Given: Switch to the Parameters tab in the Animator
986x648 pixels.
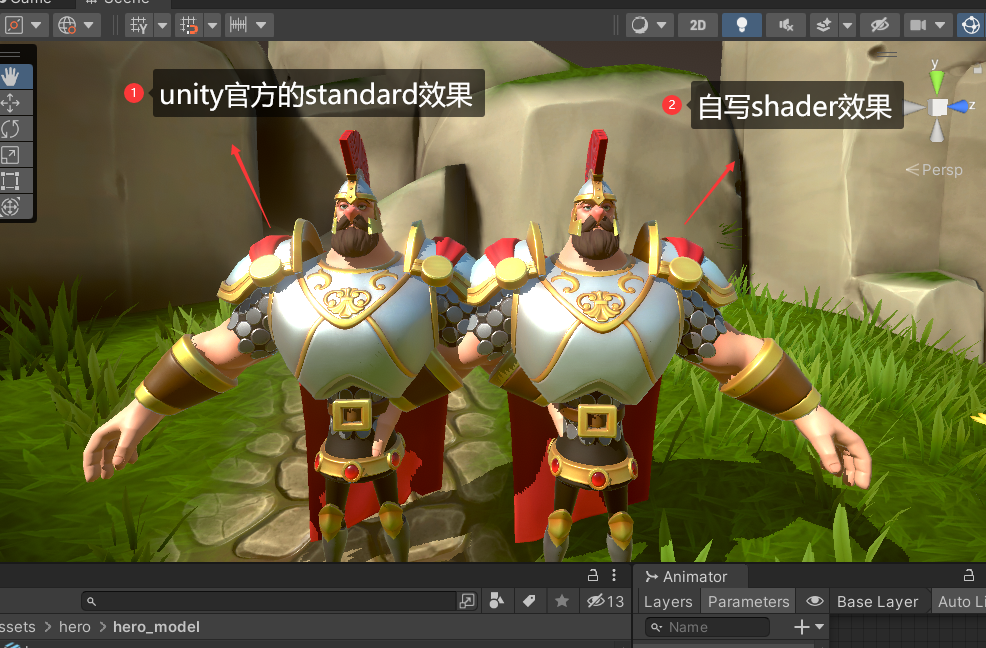Looking at the screenshot, I should tap(748, 601).
